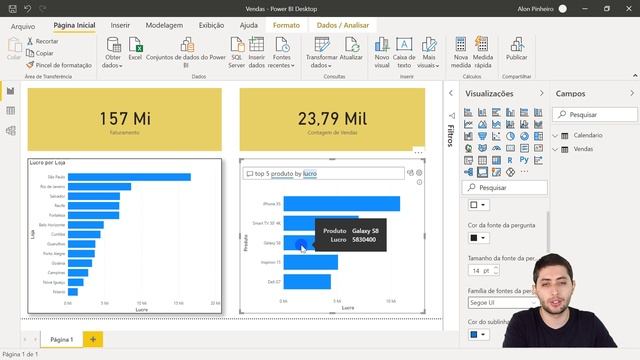Add a Novo visual to the report

(382, 52)
